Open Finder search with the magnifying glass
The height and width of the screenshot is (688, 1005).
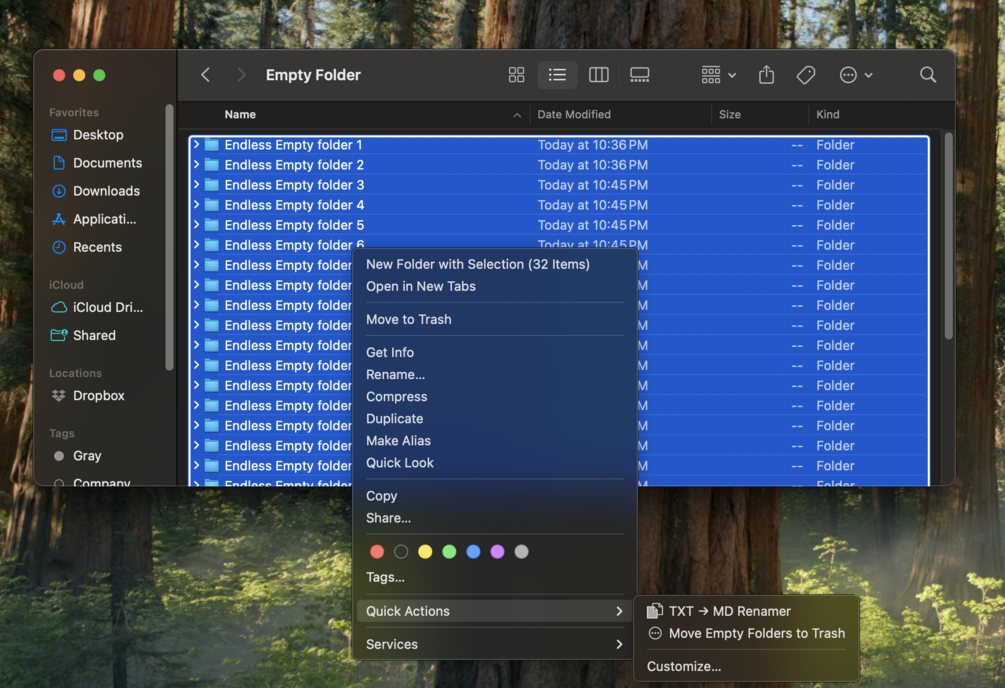click(927, 75)
